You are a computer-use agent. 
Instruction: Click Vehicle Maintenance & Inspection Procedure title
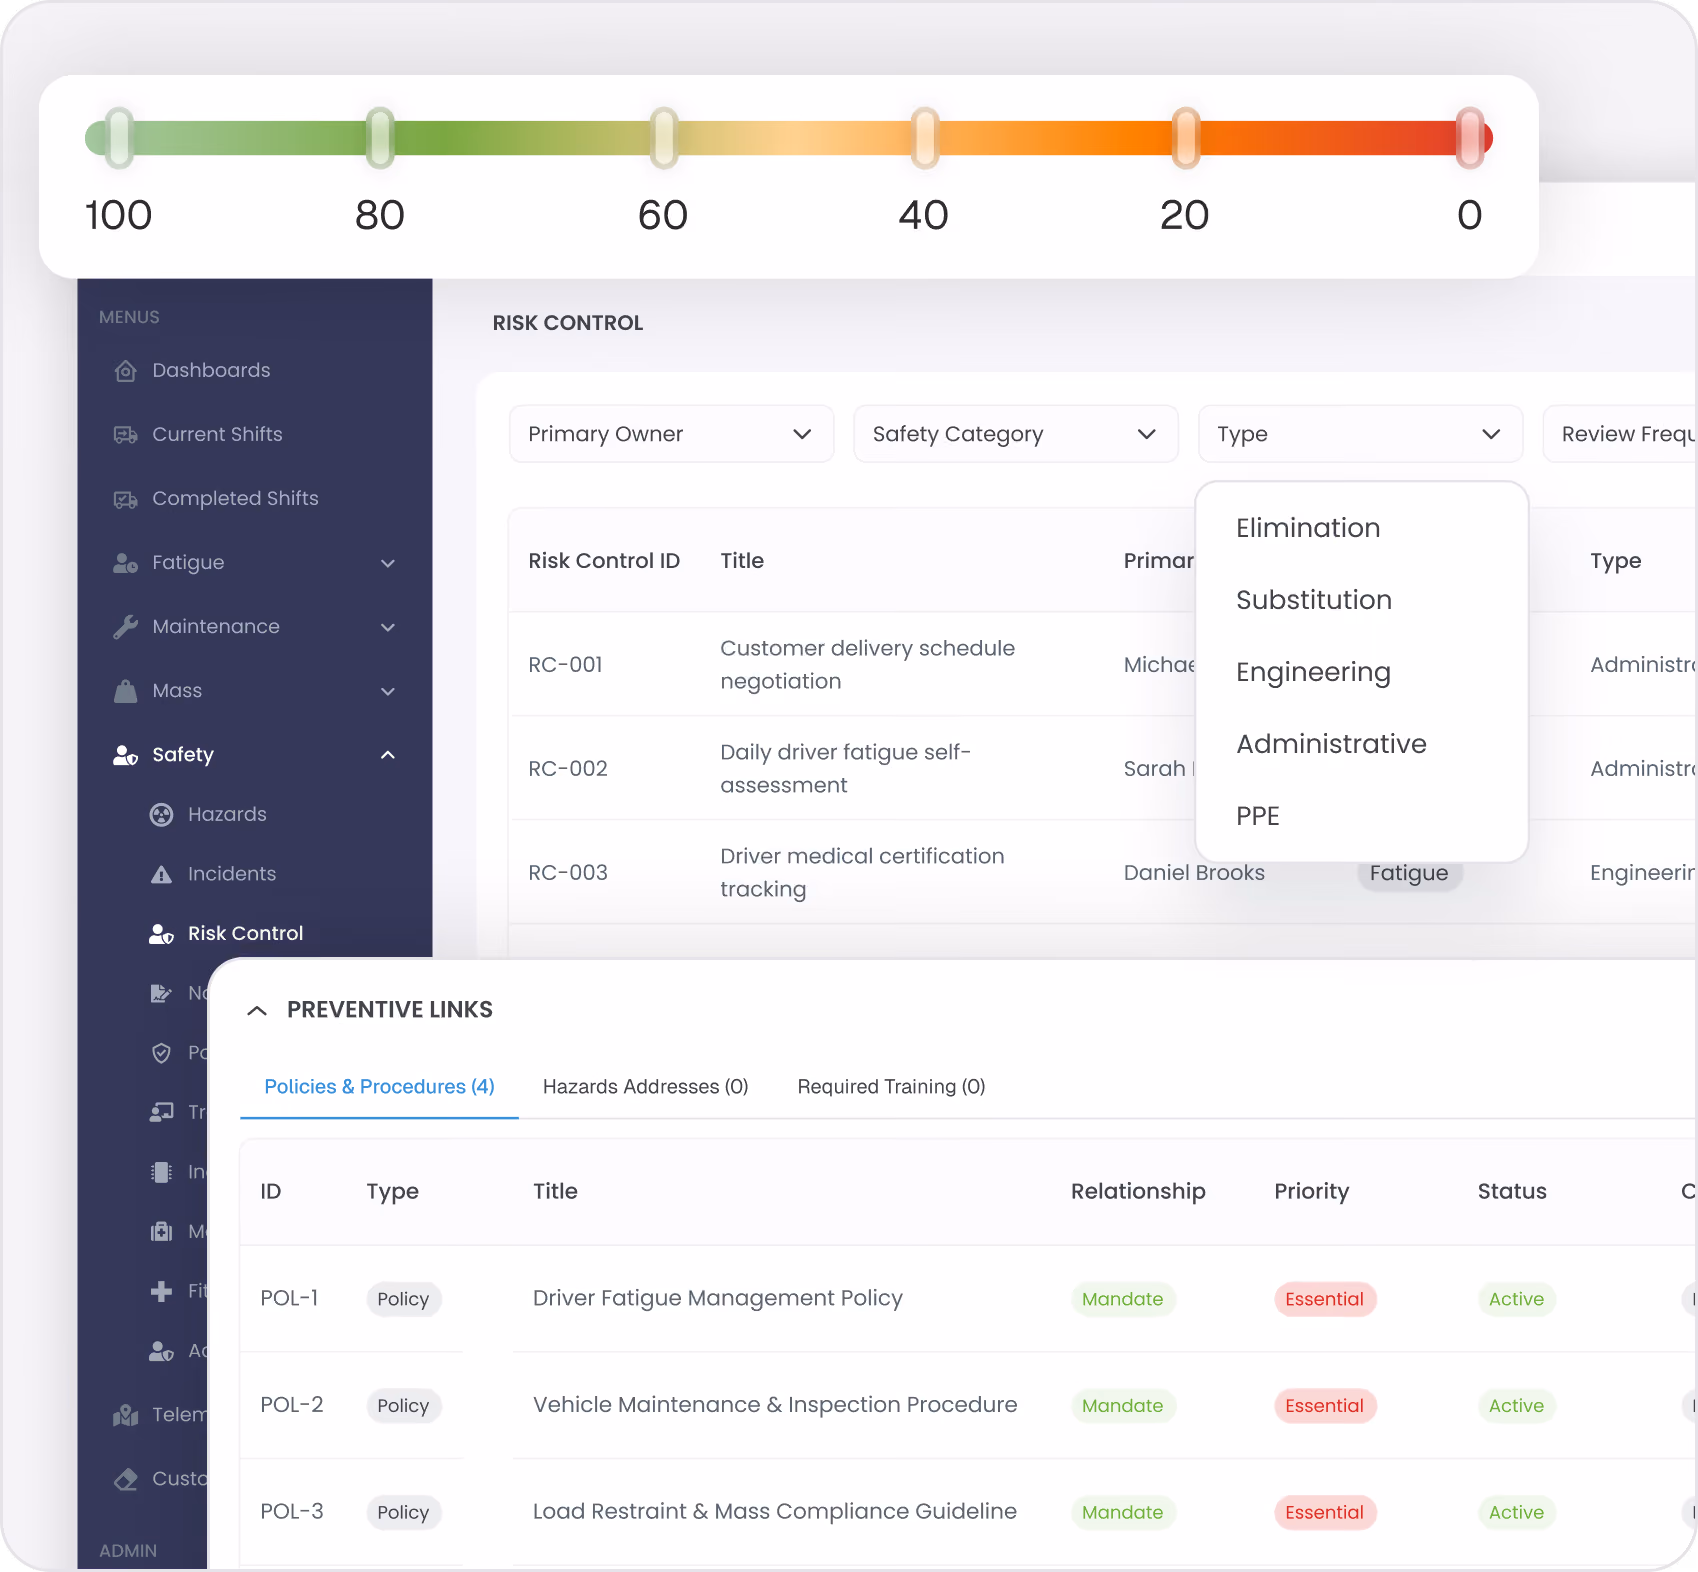click(775, 1405)
